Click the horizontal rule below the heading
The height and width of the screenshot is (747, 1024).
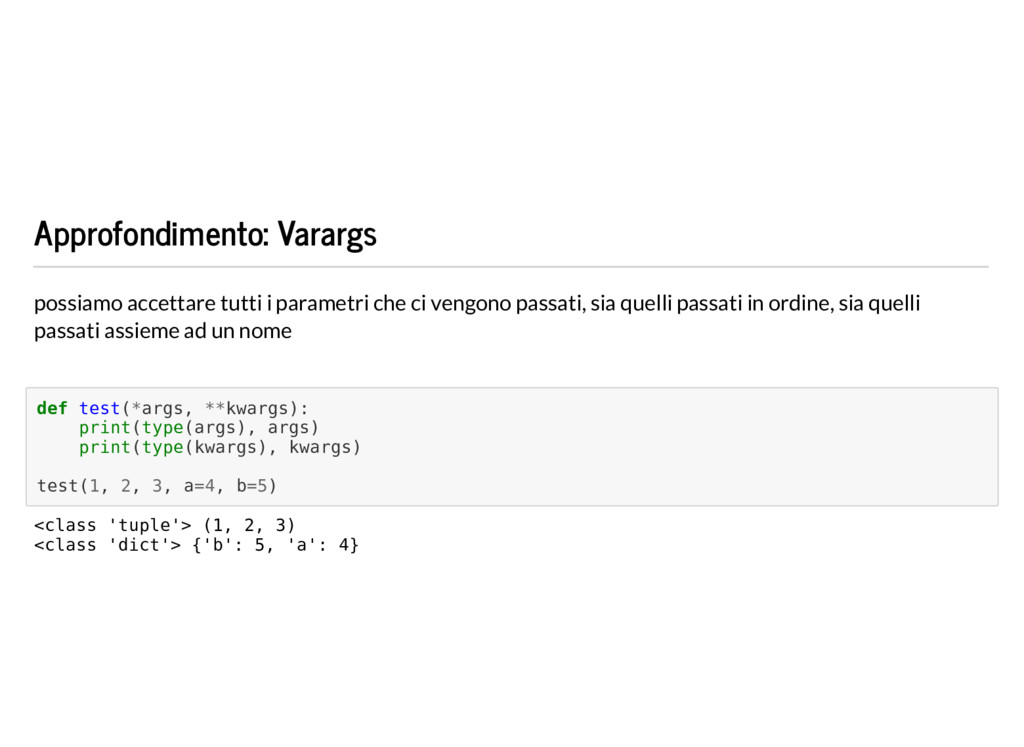point(511,266)
